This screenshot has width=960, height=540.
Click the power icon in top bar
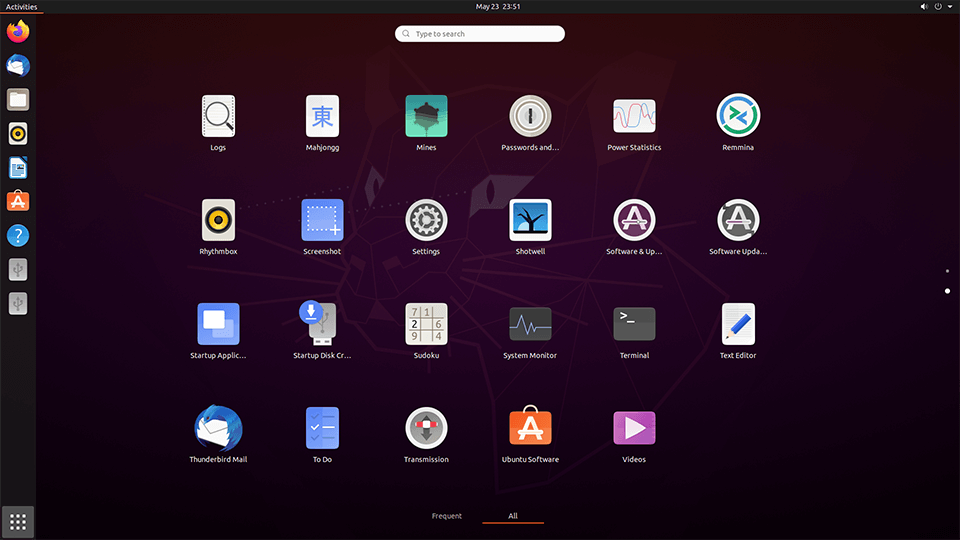(938, 7)
